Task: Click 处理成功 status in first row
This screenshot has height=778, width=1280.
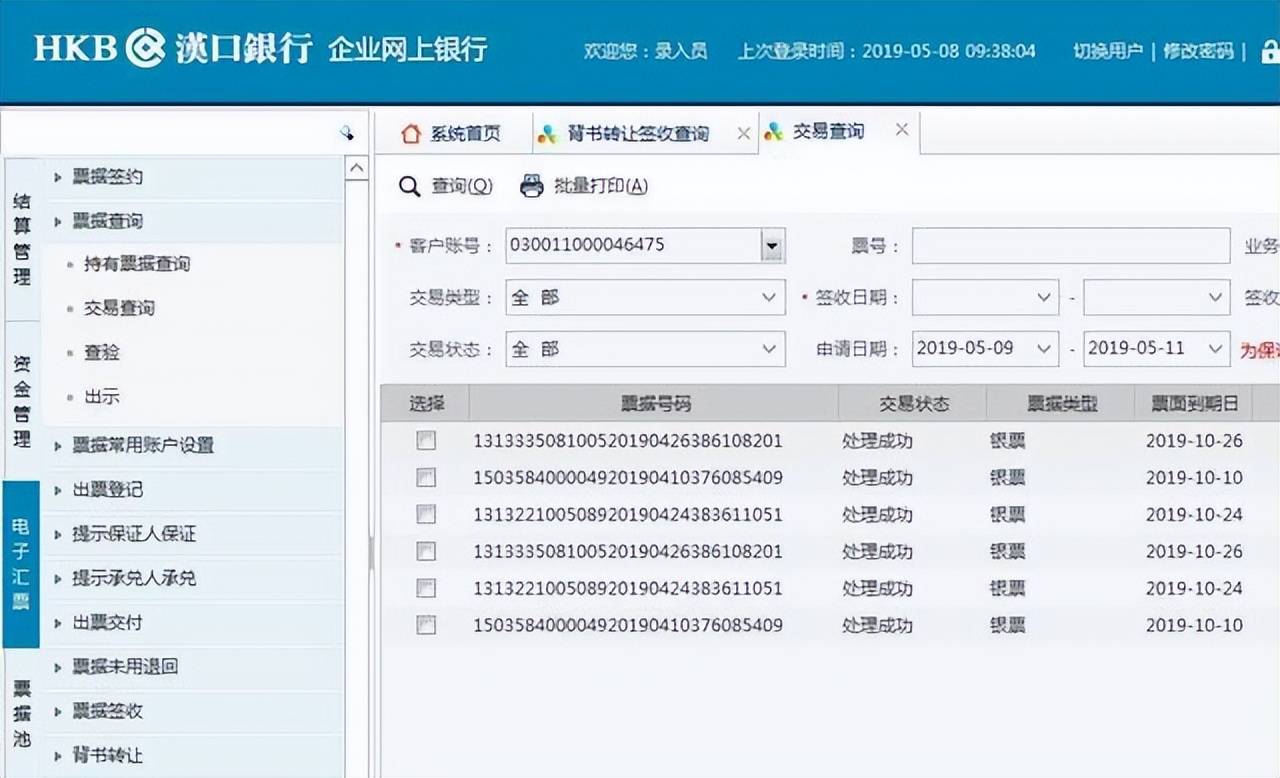Action: click(x=877, y=440)
